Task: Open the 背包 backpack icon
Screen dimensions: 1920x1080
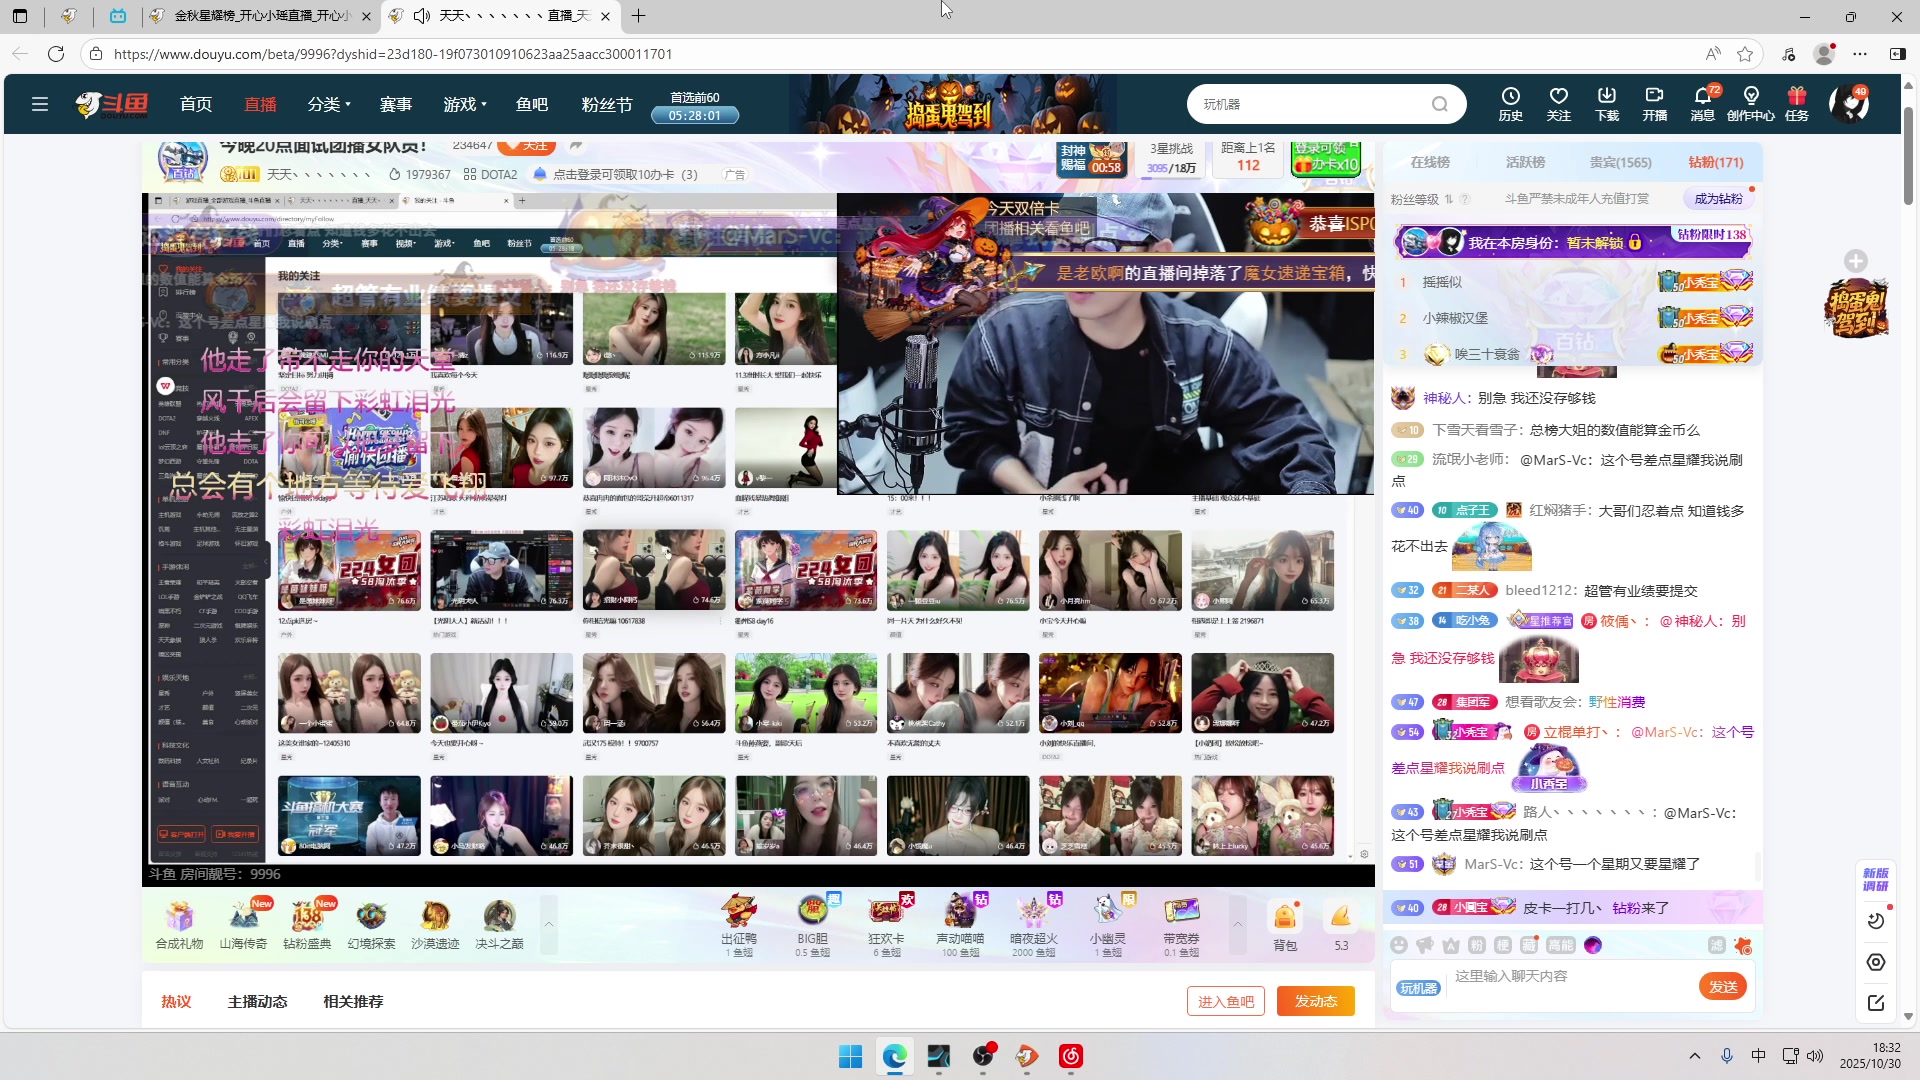Action: (x=1285, y=925)
